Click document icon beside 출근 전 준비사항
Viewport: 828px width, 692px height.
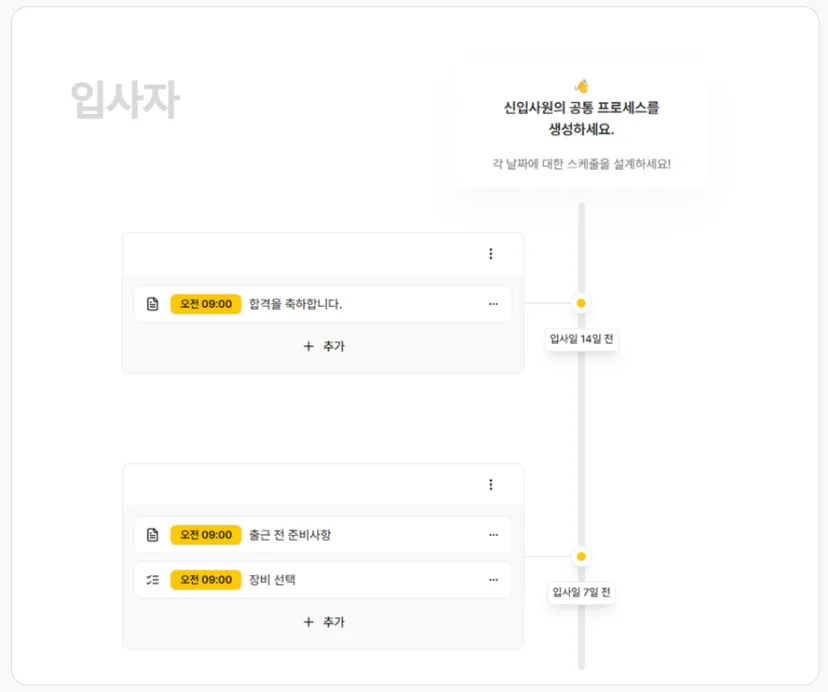click(153, 535)
